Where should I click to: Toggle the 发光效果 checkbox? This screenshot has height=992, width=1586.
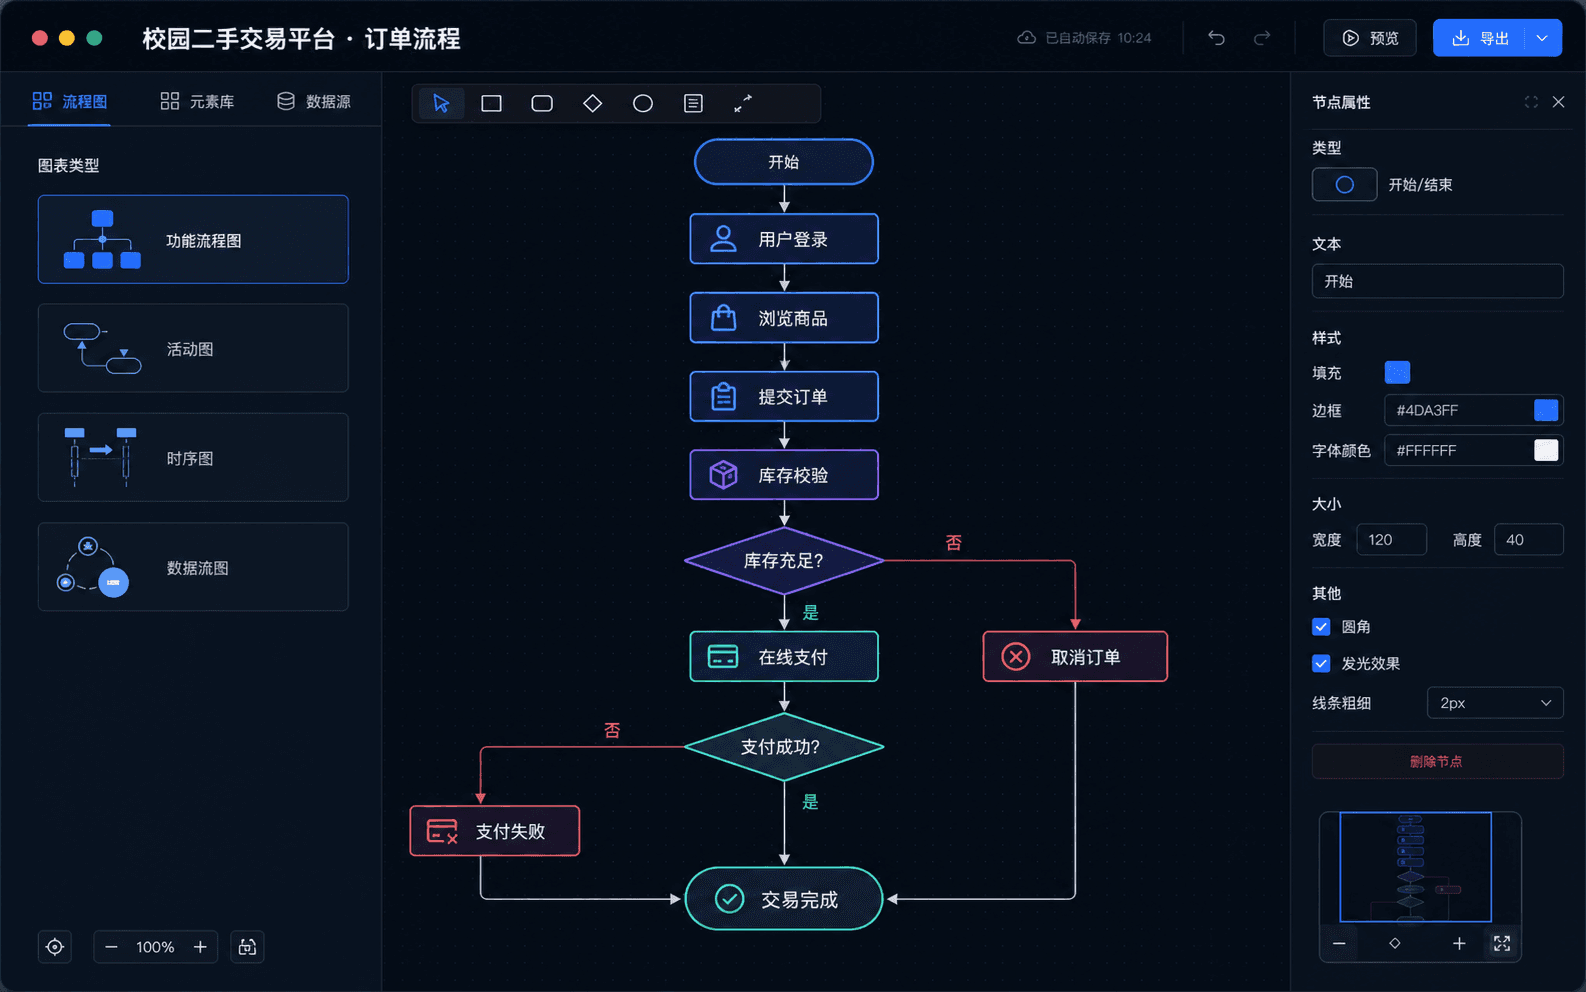pos(1321,663)
